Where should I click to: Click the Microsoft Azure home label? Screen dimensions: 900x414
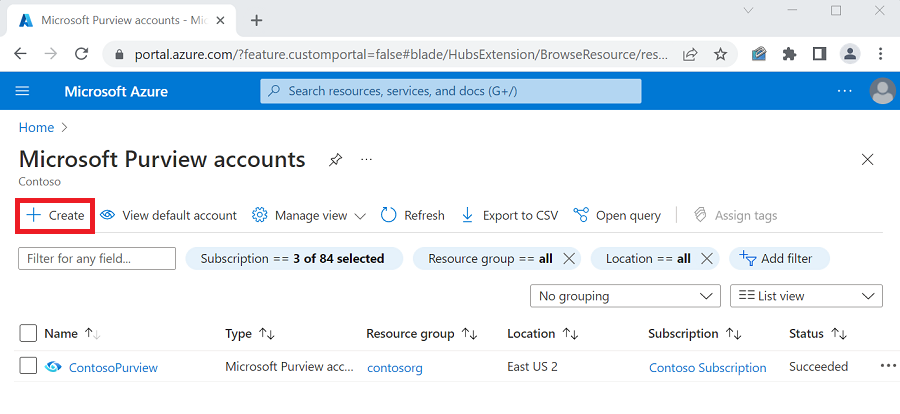[116, 91]
